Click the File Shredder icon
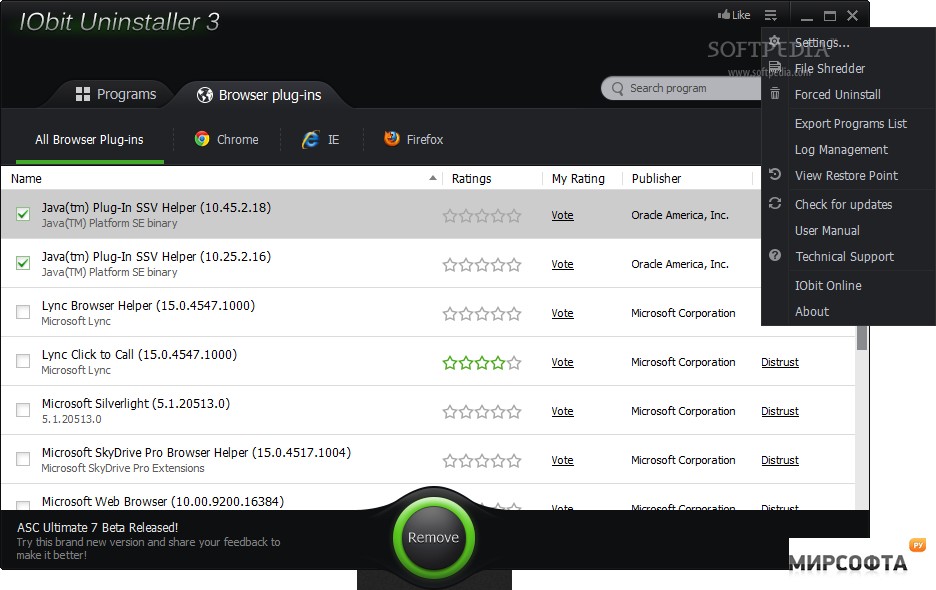This screenshot has width=936, height=590. [x=775, y=67]
